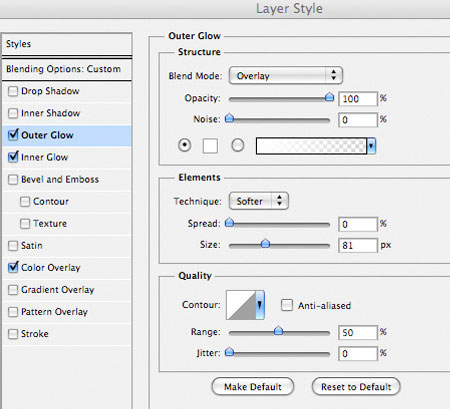The image size is (450, 409).
Task: Uncheck the Inner Glow checkbox
Action: [13, 157]
